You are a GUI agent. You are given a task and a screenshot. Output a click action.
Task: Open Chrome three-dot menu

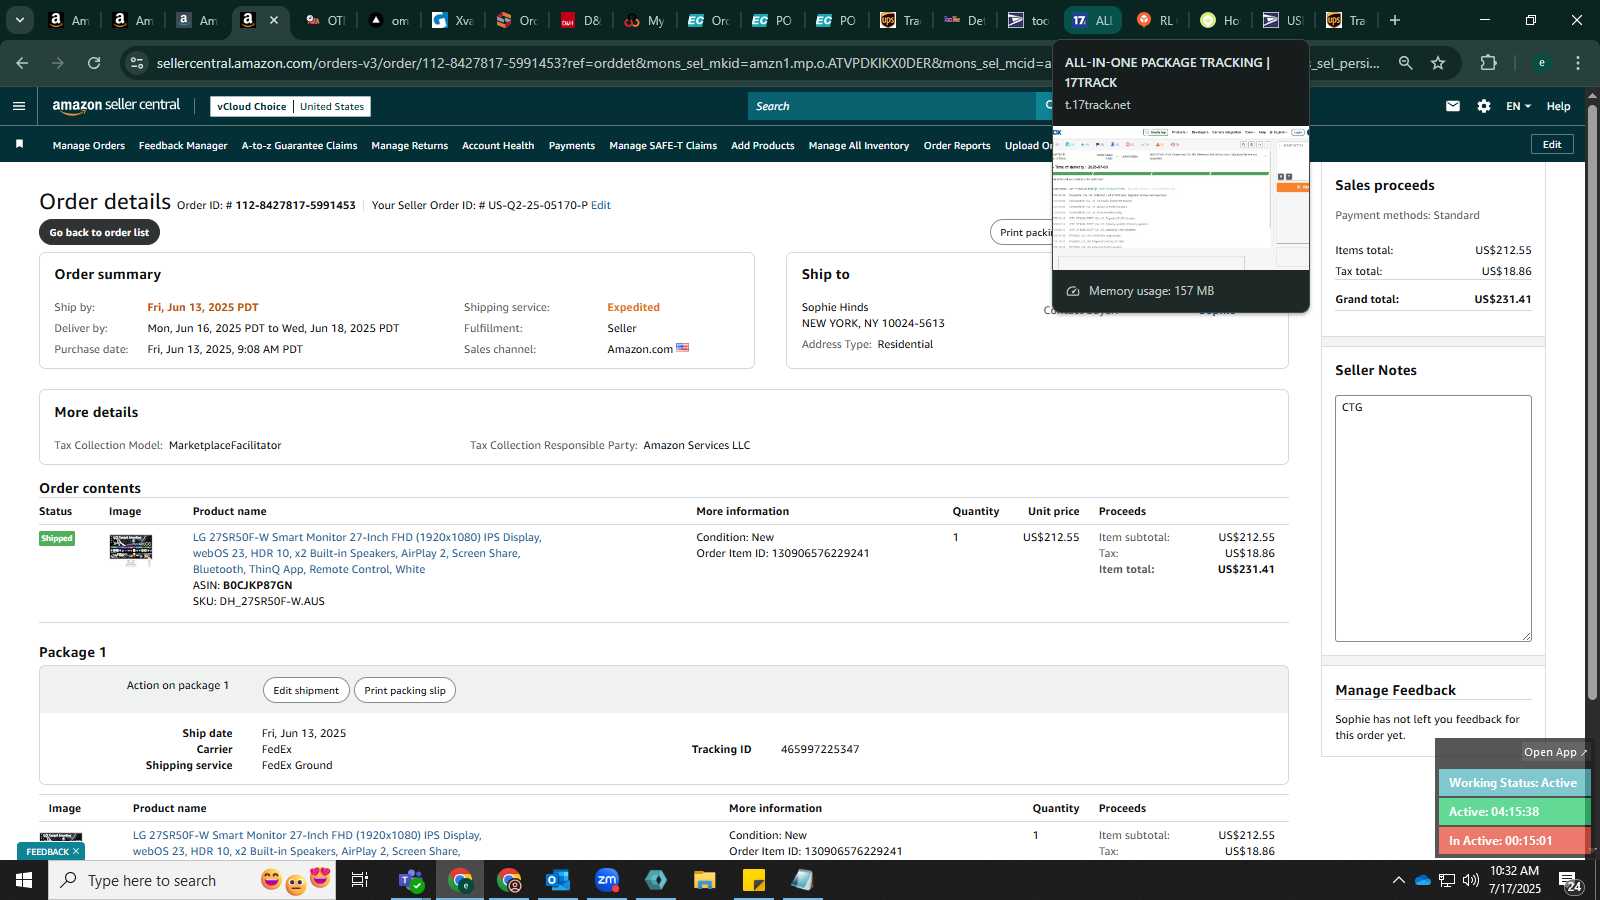[1578, 63]
